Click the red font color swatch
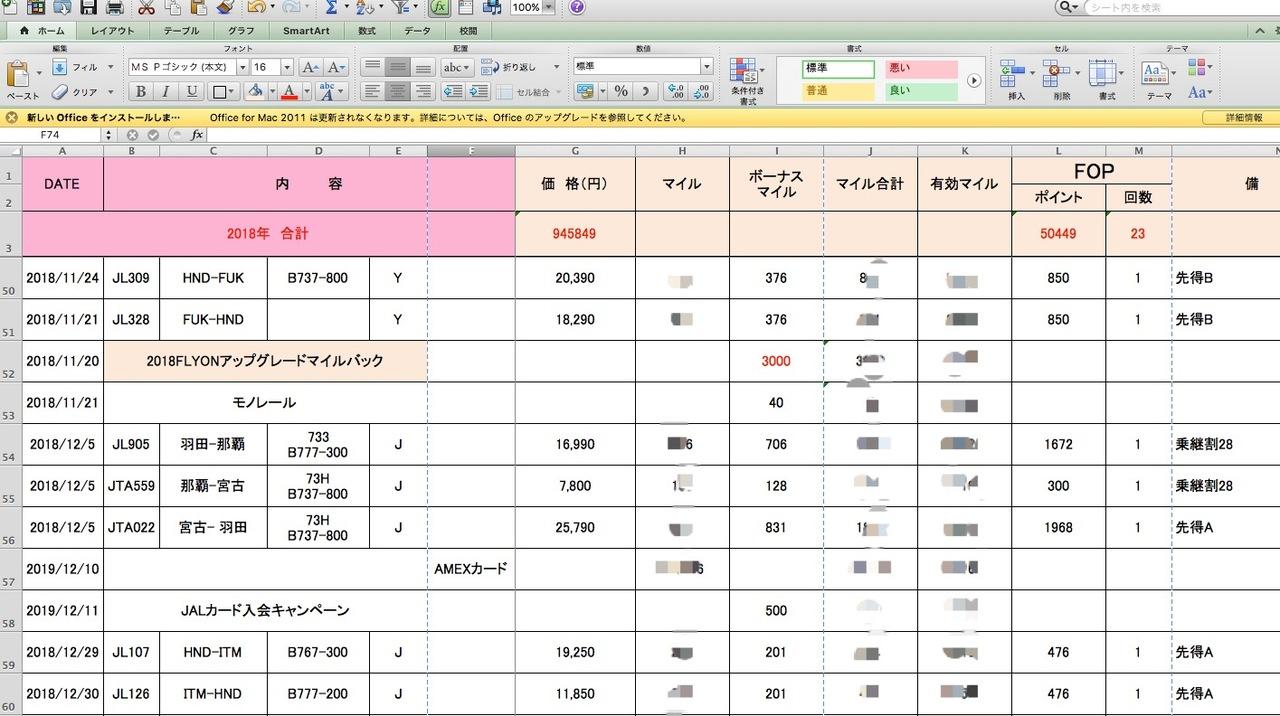 point(289,92)
